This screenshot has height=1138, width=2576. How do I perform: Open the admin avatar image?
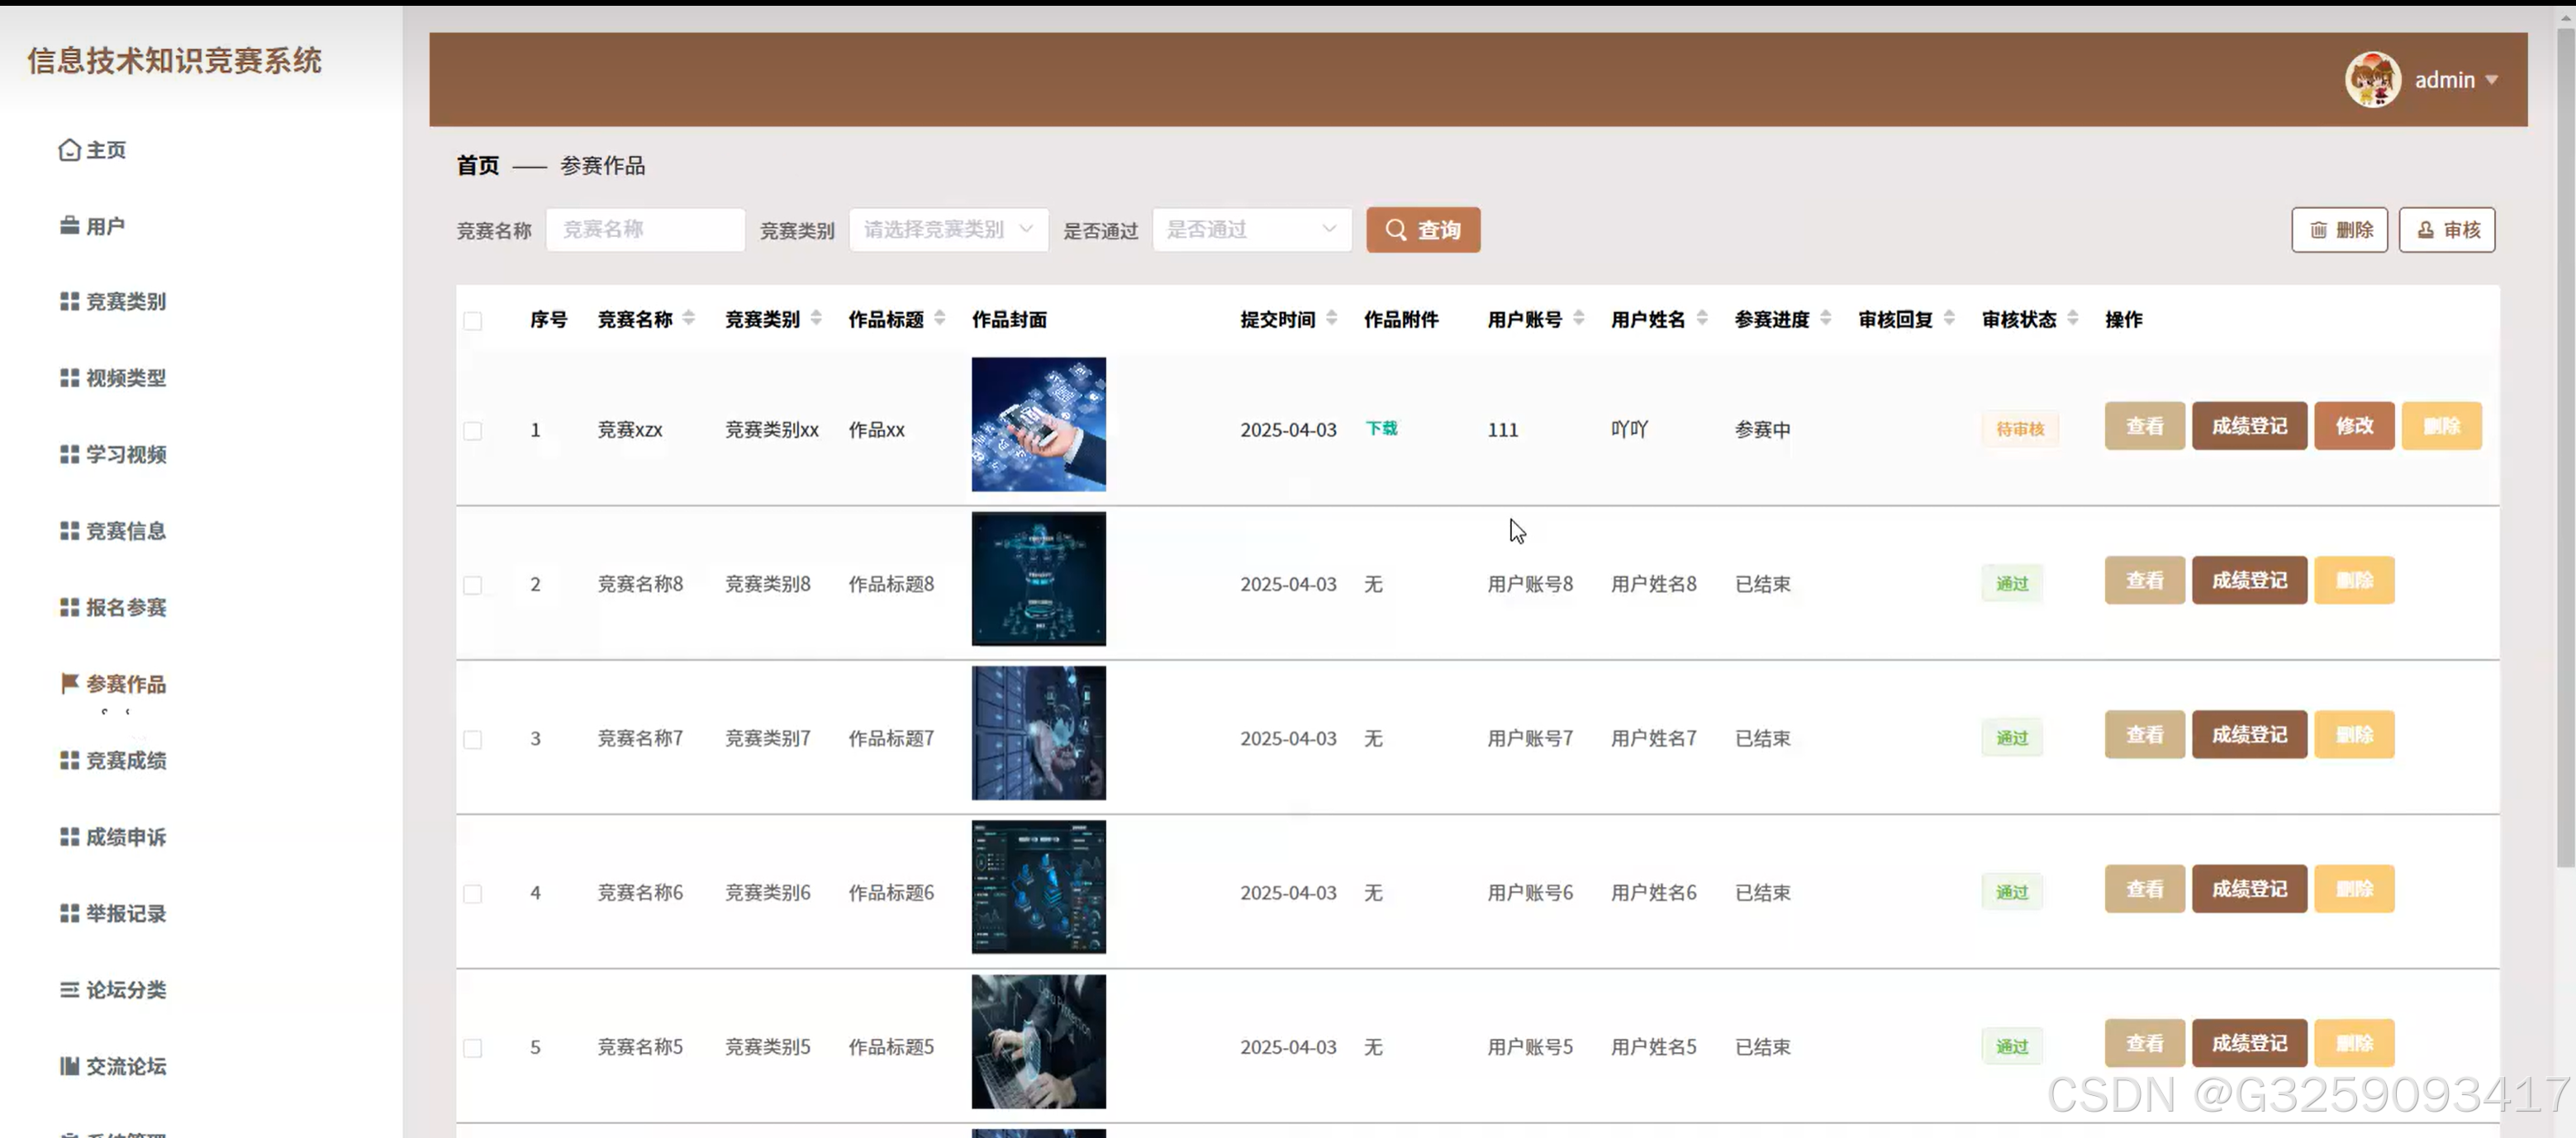2373,79
